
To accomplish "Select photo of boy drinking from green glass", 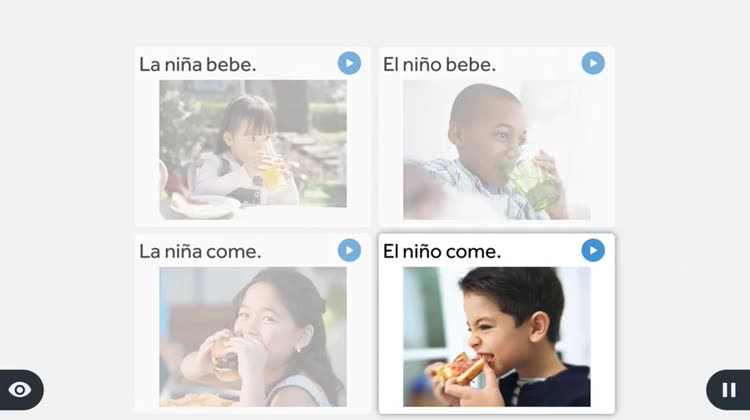I will click(x=496, y=150).
